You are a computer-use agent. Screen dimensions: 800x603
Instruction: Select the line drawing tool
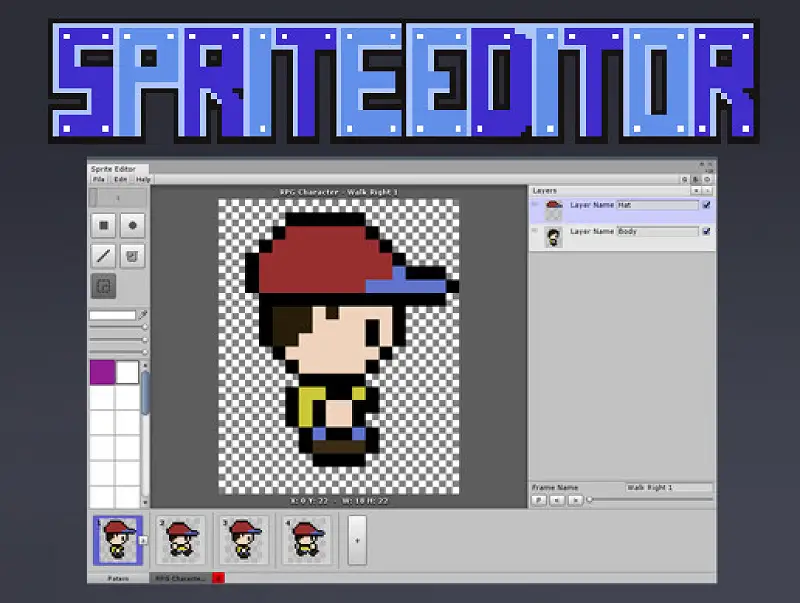(x=104, y=256)
